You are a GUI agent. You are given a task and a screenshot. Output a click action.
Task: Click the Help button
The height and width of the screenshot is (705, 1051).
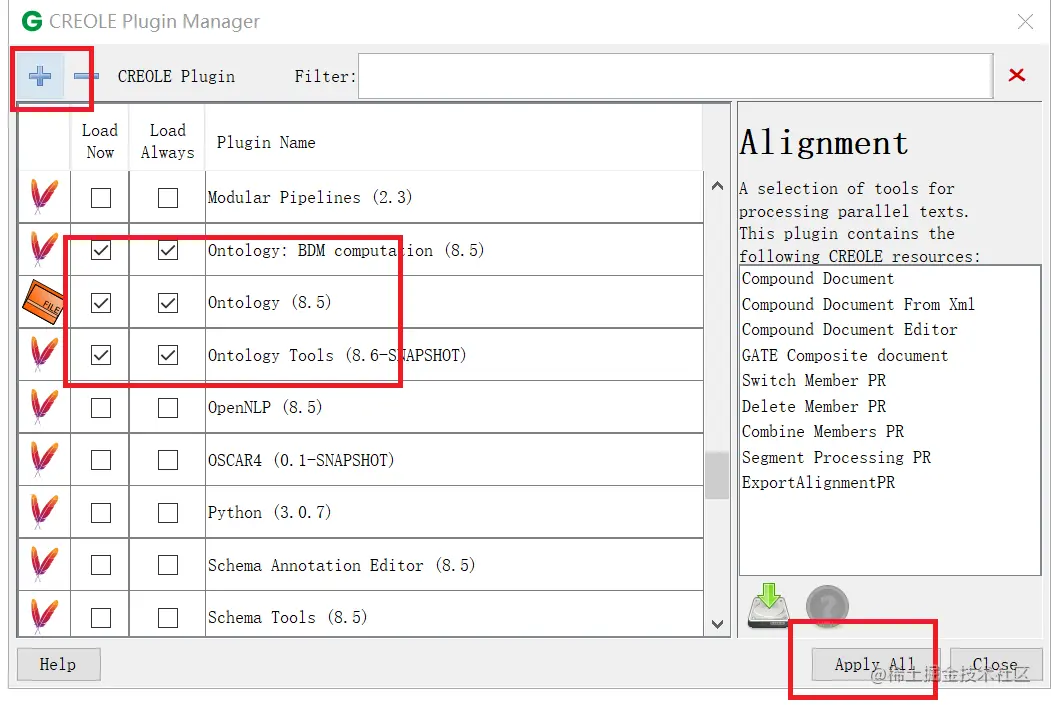coord(58,664)
